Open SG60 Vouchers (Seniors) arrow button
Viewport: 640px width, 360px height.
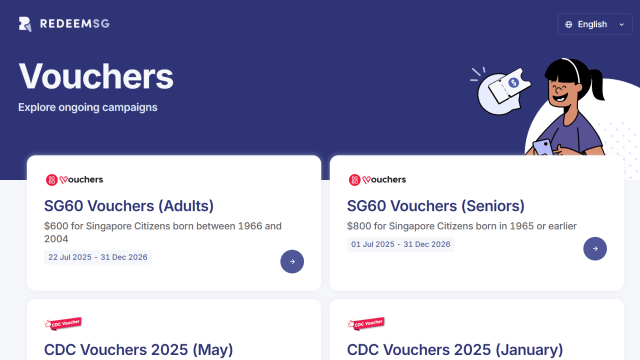(595, 249)
